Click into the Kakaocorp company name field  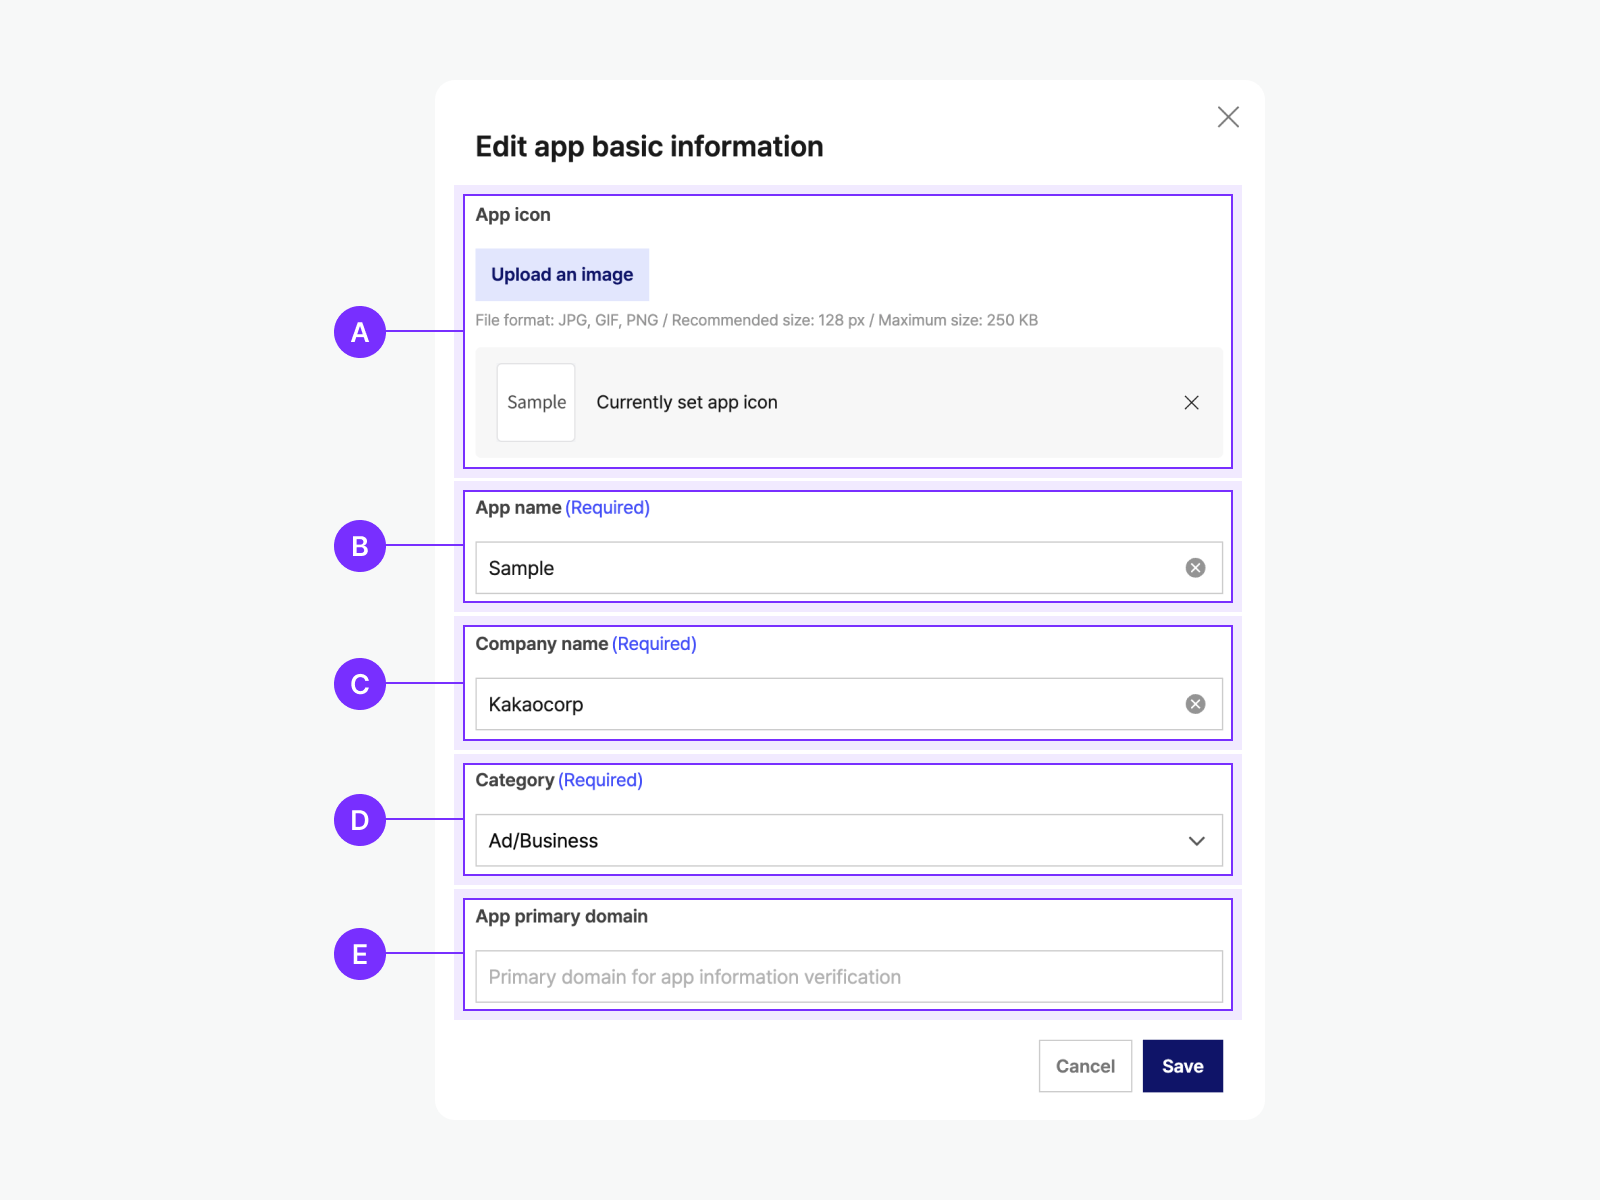point(820,705)
